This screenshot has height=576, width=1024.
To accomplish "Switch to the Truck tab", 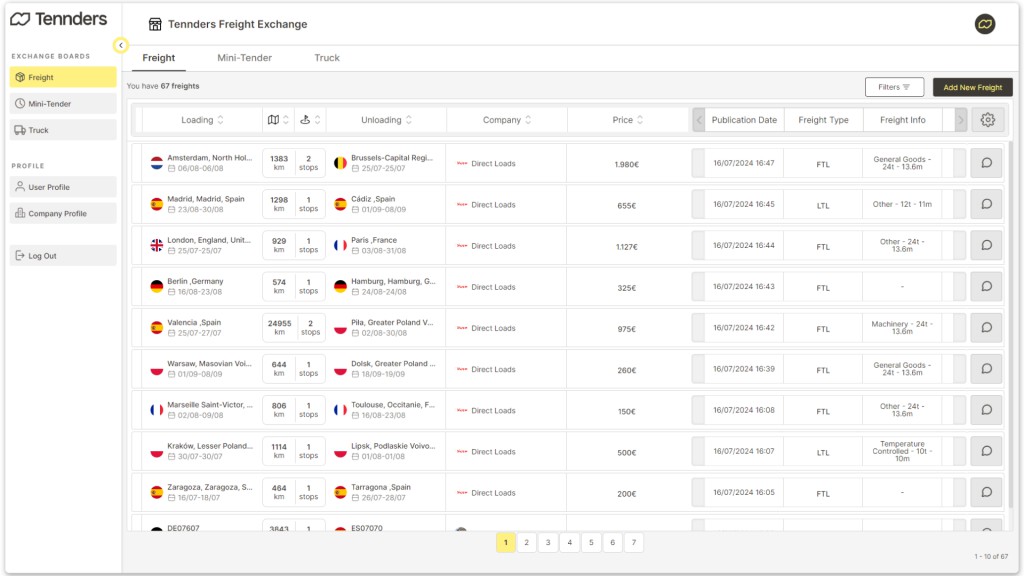I will [x=327, y=57].
